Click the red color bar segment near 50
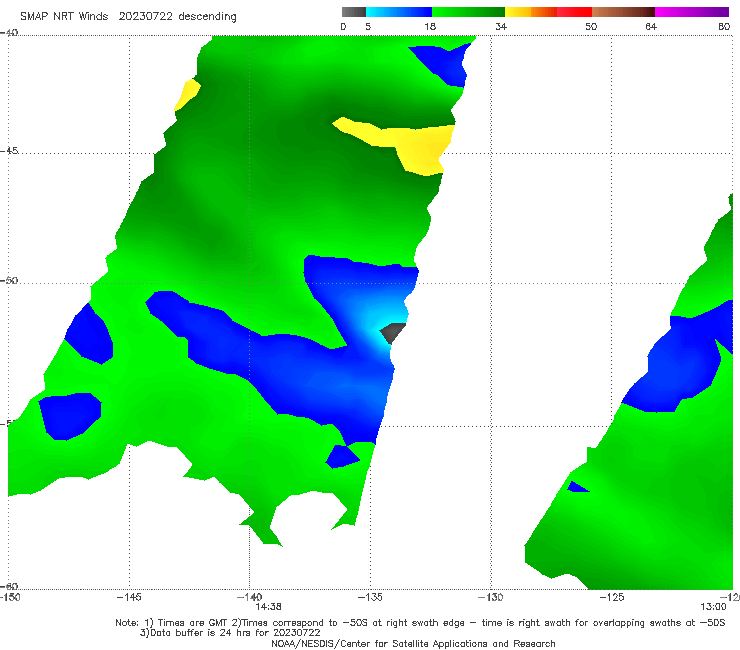 point(574,12)
